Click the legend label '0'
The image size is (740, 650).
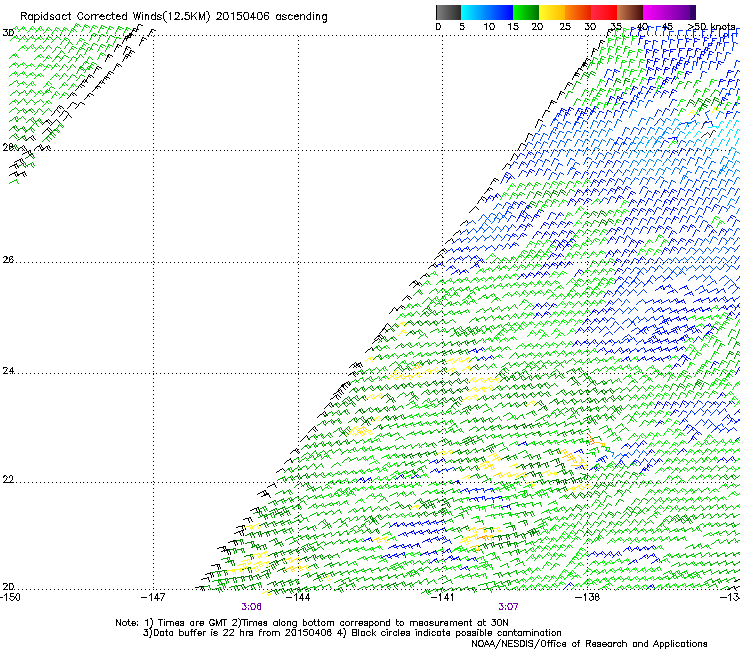pyautogui.click(x=438, y=27)
